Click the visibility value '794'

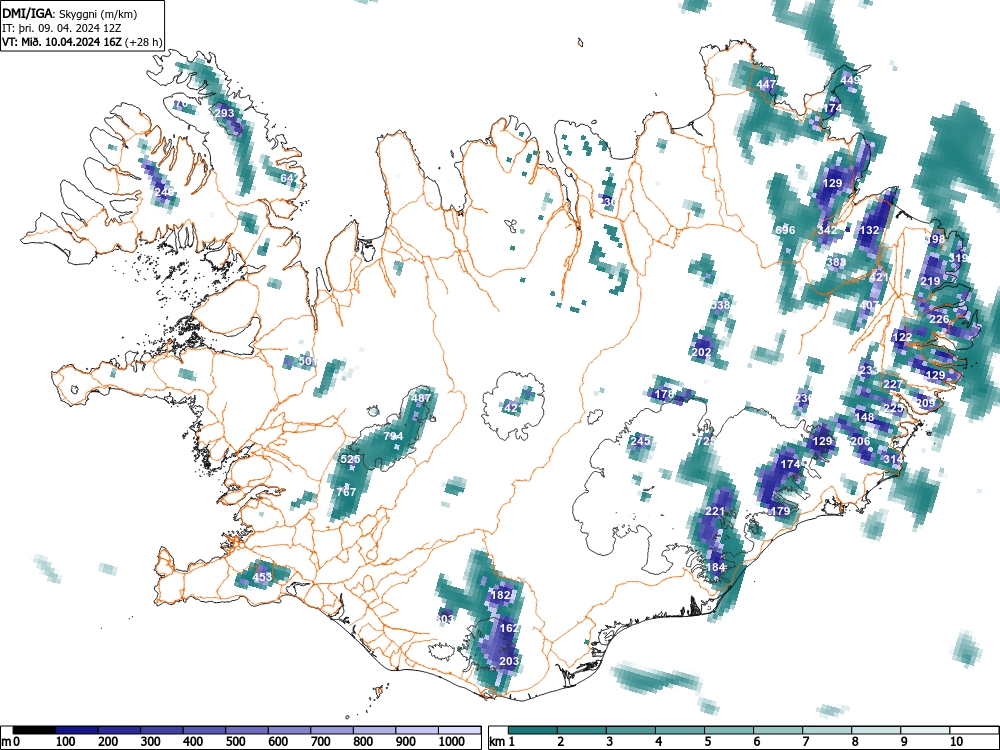393,436
